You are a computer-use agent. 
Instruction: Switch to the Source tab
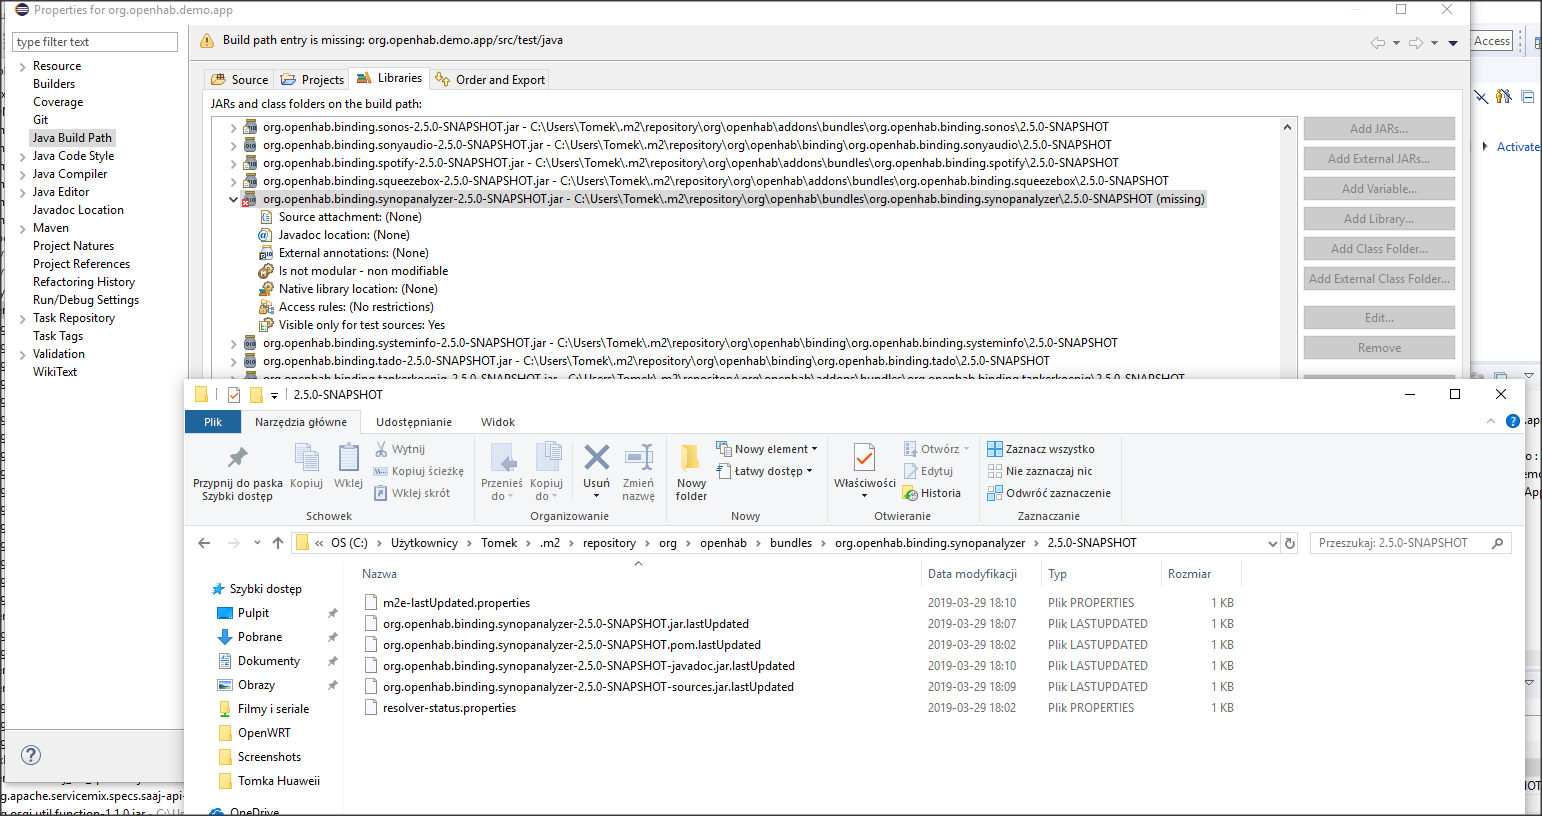[239, 79]
